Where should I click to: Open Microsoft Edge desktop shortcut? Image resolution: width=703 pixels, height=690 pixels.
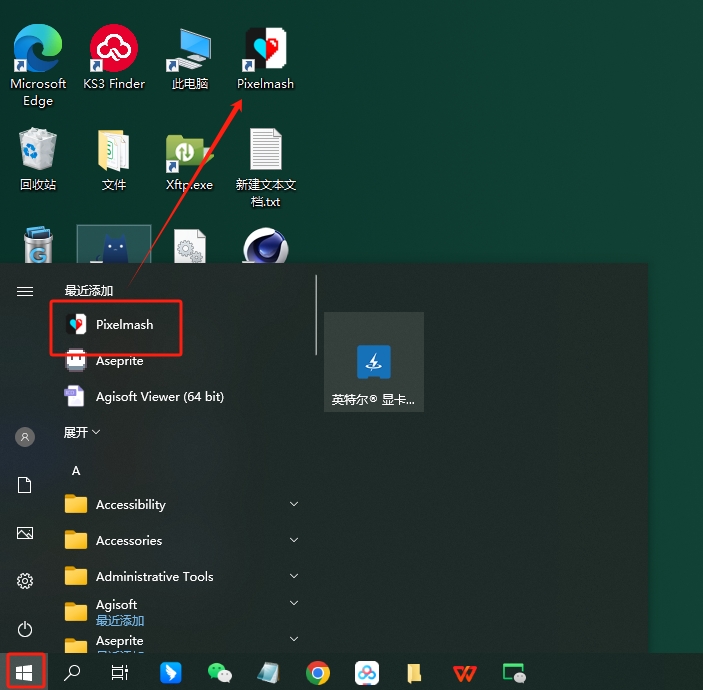click(38, 65)
